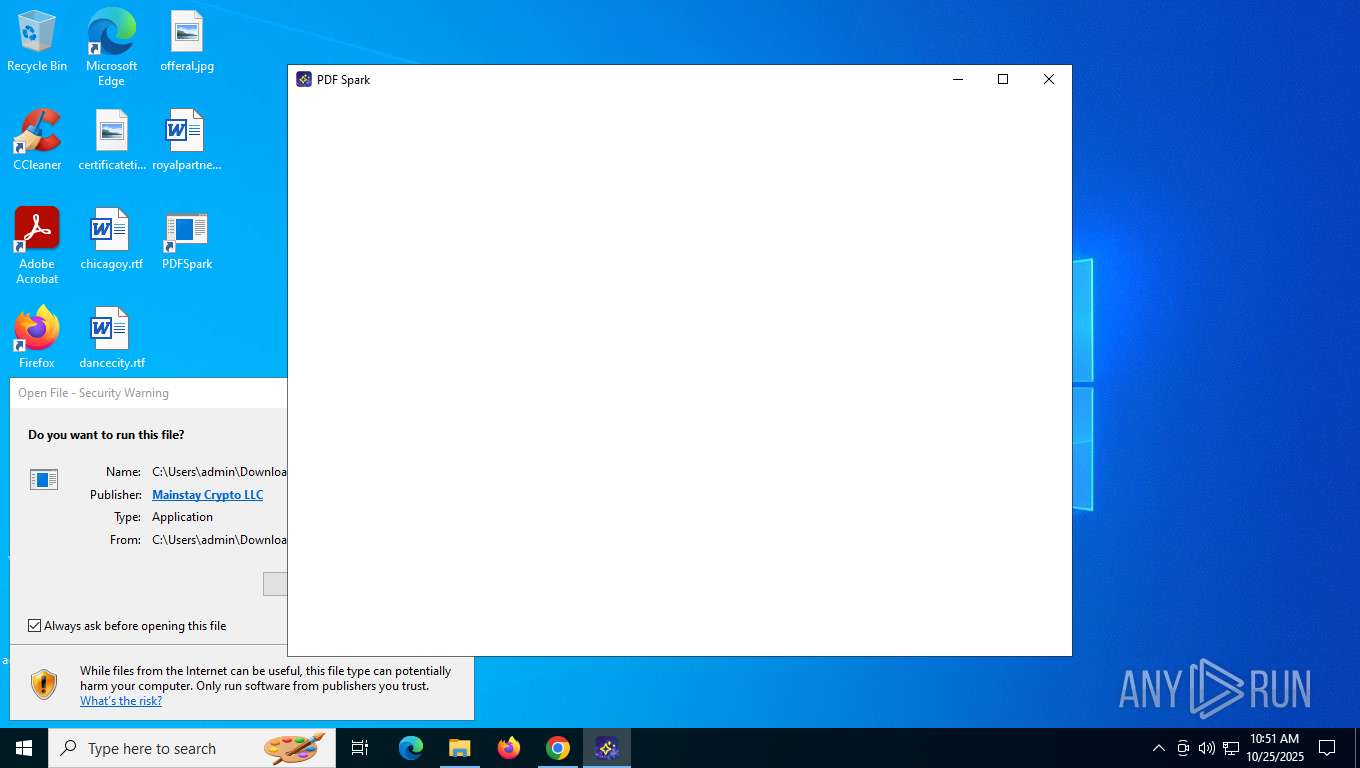The width and height of the screenshot is (1360, 768).
Task: Open Google Chrome from the taskbar
Action: [x=558, y=748]
